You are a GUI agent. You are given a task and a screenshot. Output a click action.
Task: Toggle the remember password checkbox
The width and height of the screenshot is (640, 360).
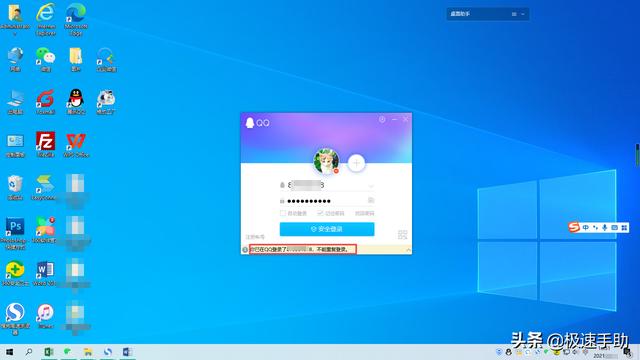320,213
